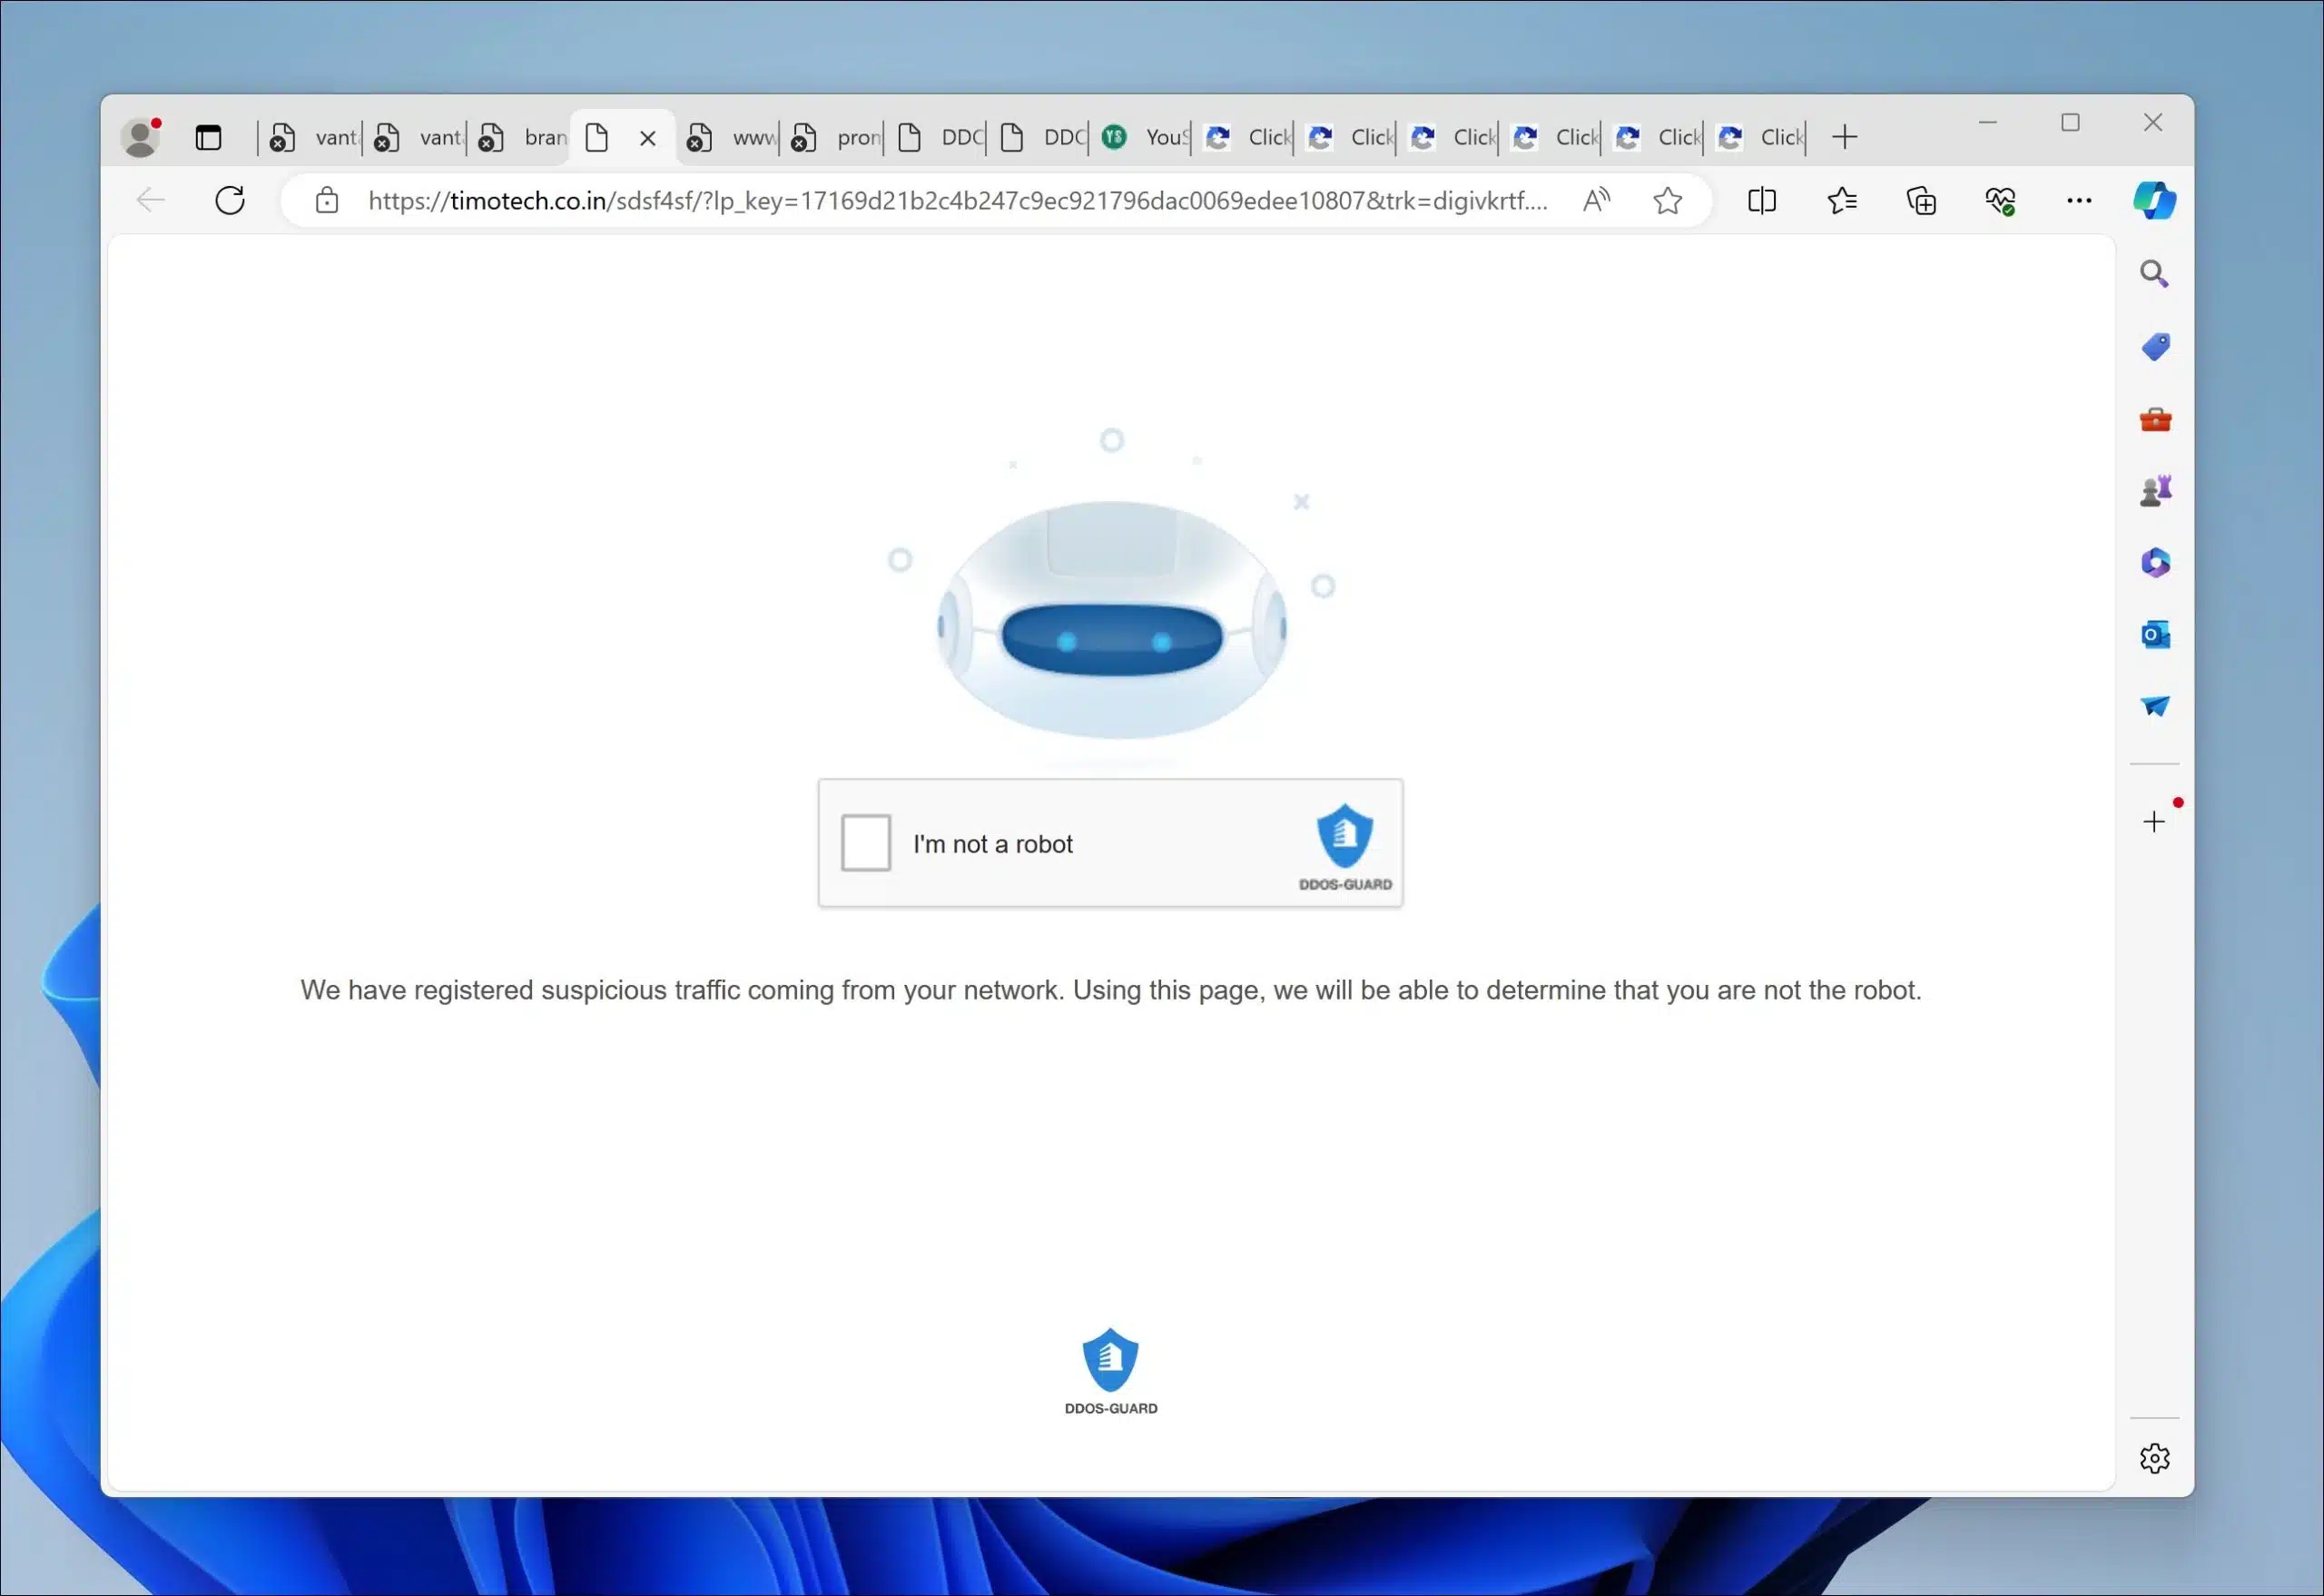
Task: Open the Collections icon
Action: [x=1921, y=200]
